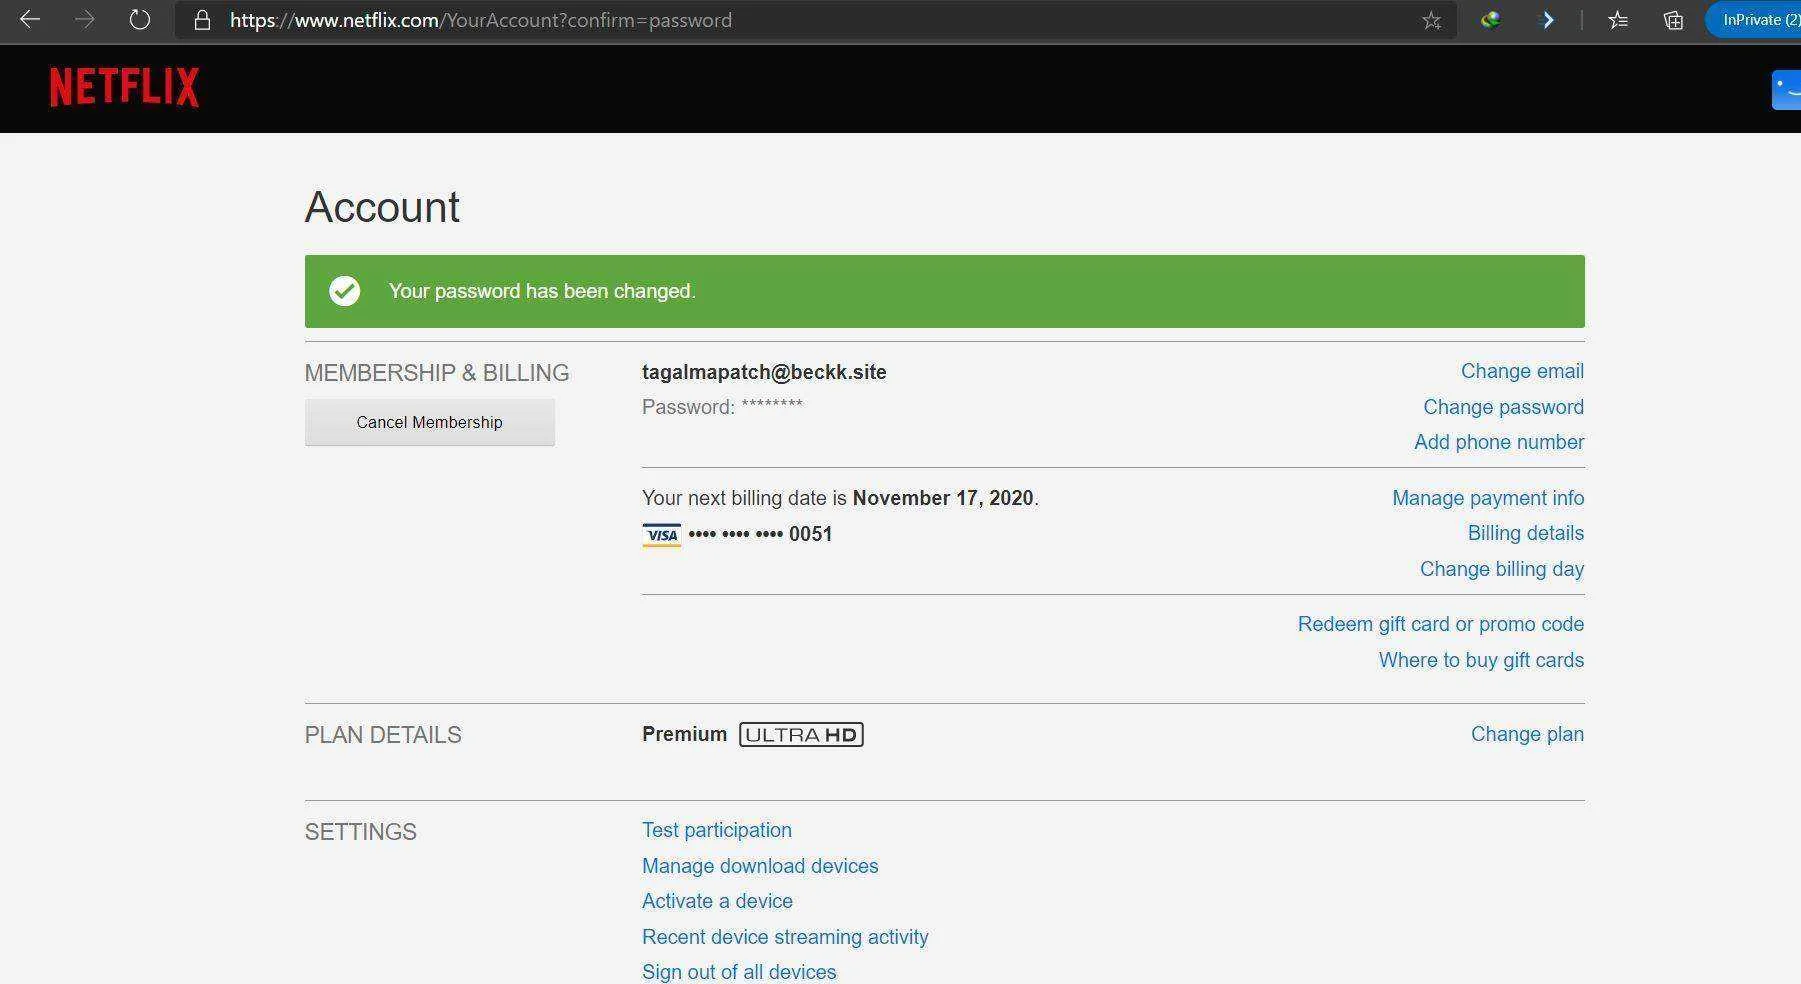Click the MEMBERSHIP & BILLING section label

(437, 373)
